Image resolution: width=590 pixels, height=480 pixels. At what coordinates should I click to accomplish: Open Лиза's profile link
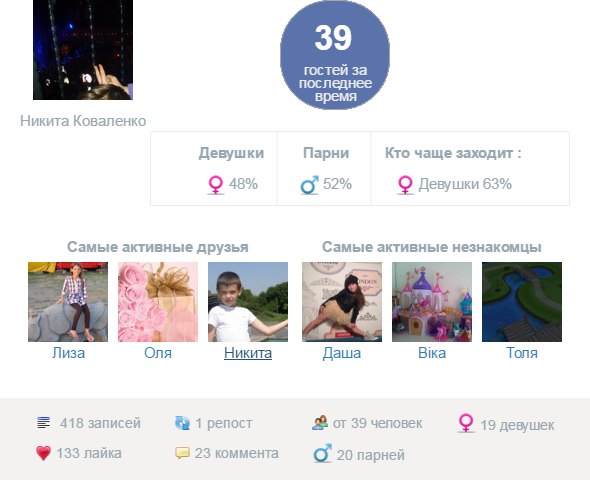click(68, 353)
